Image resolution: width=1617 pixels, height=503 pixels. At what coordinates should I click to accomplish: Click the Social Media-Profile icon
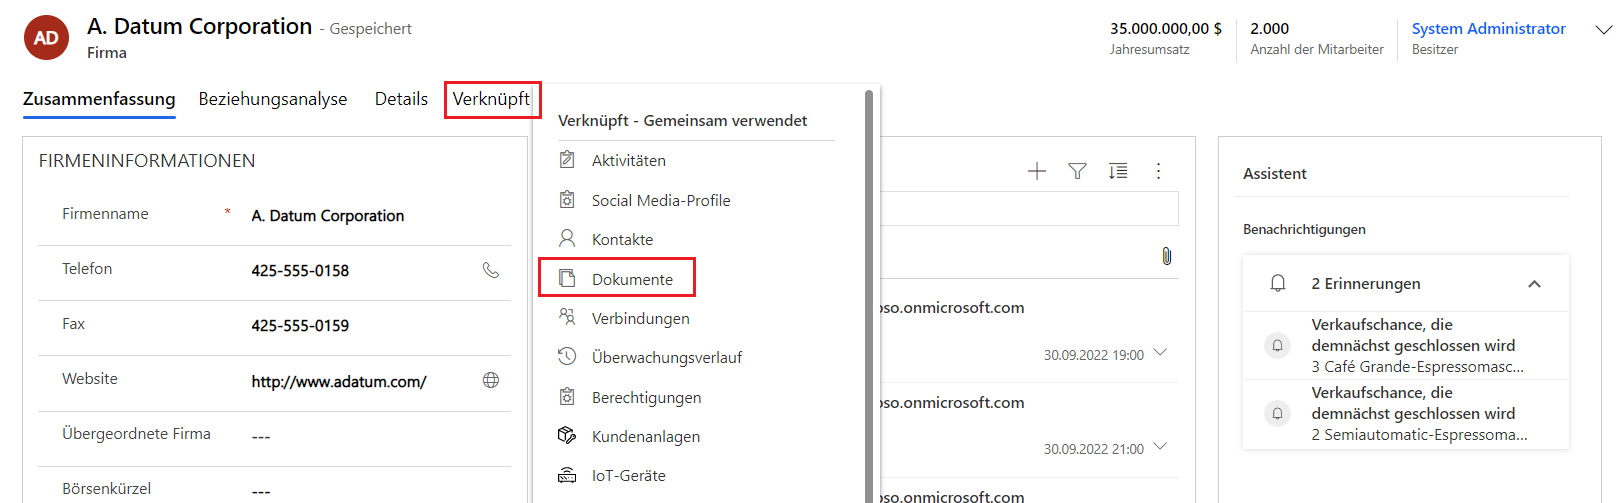[567, 199]
